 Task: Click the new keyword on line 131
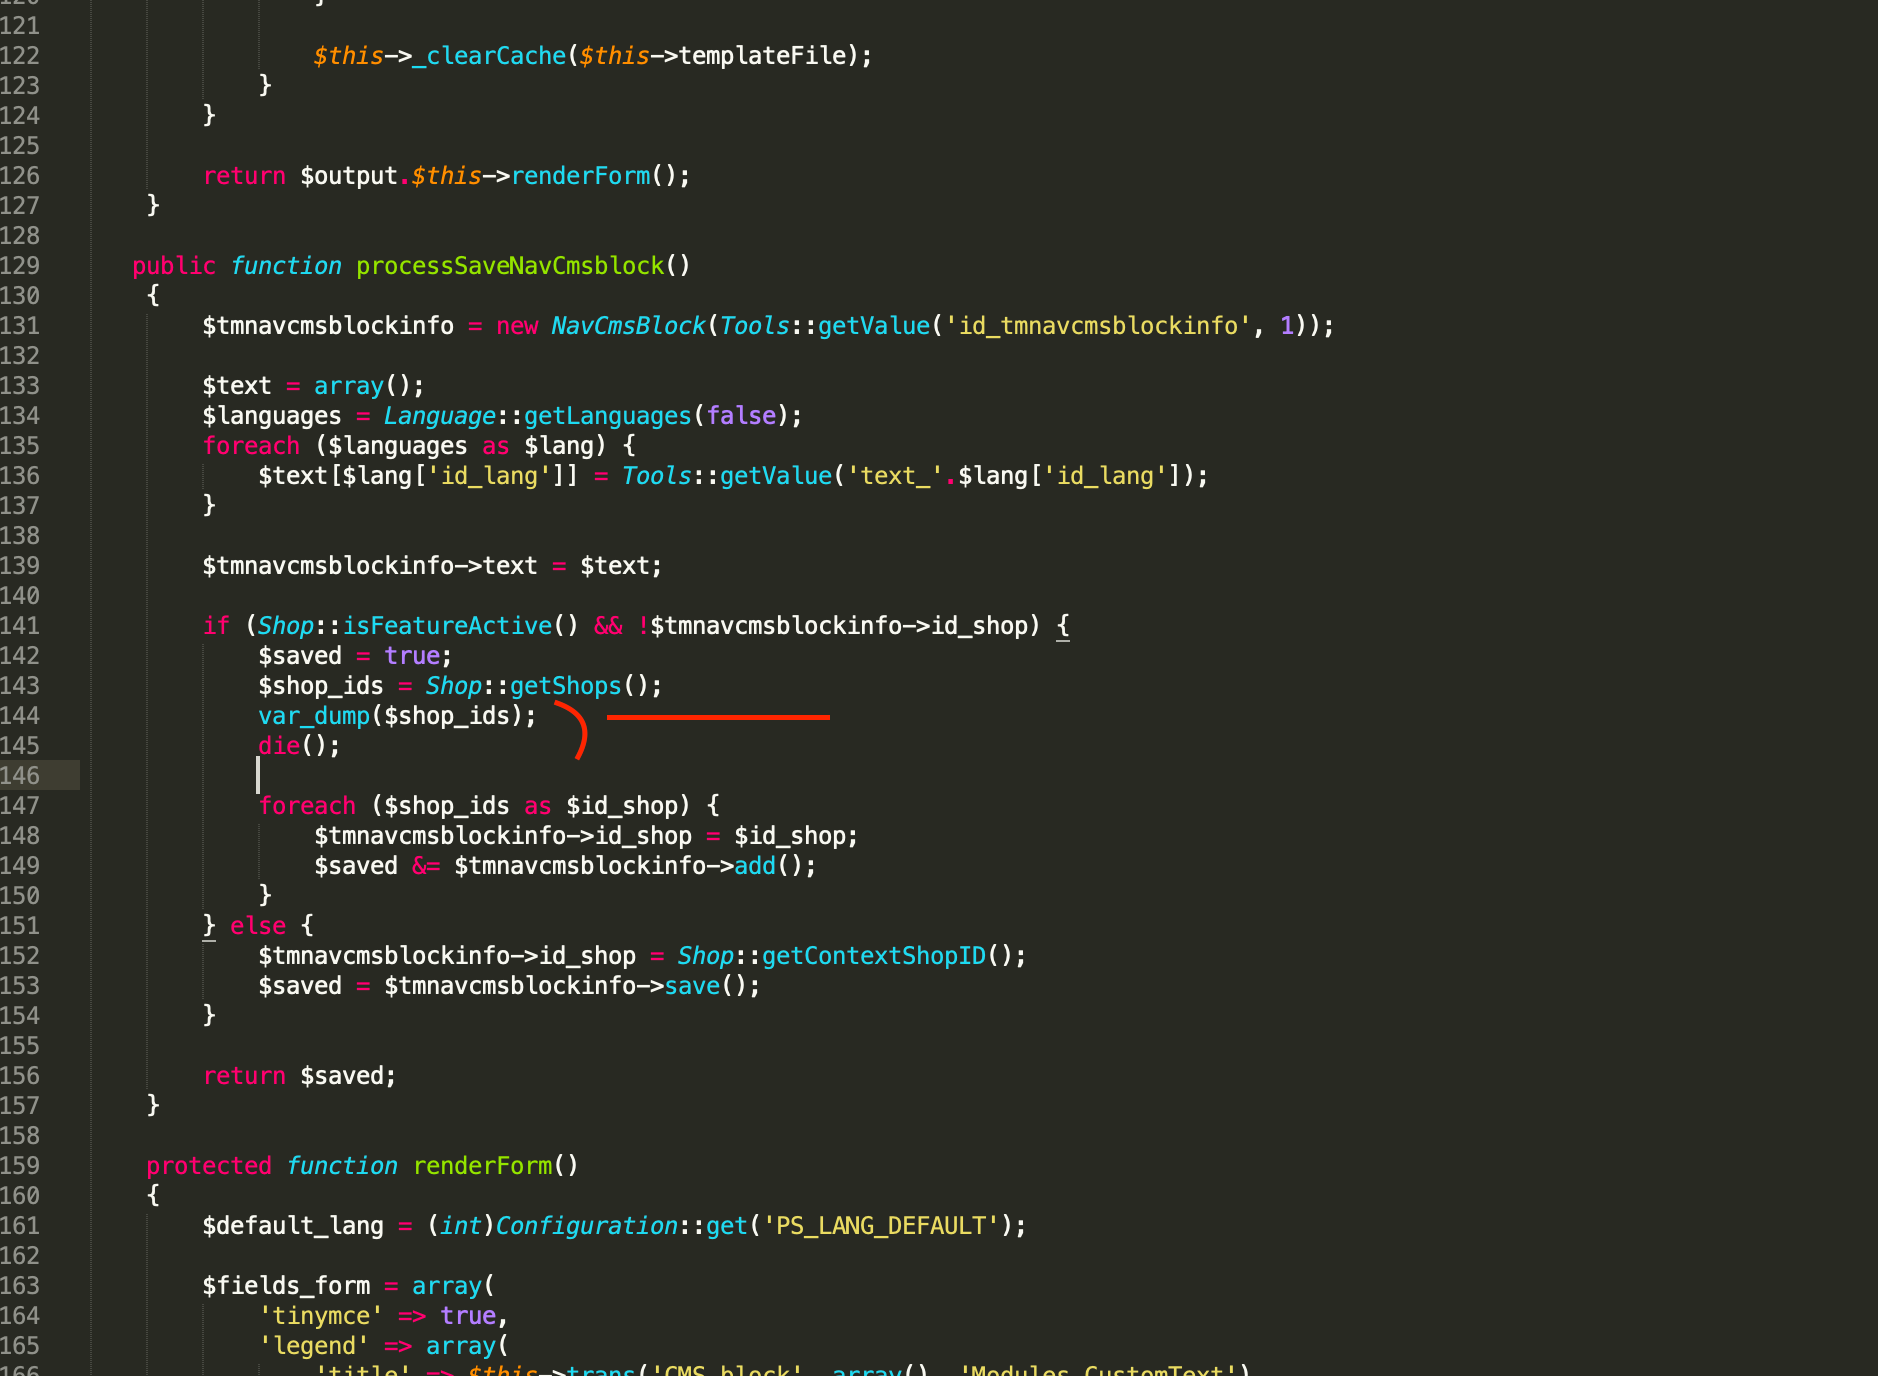pos(517,326)
